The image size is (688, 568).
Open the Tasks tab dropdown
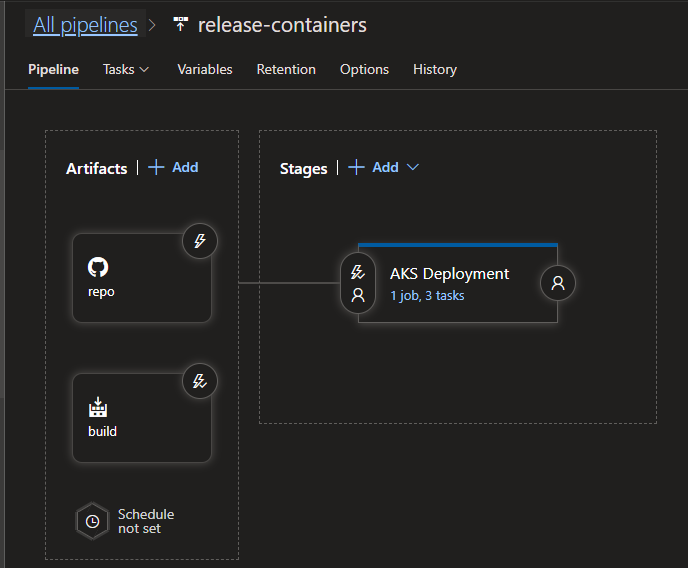(x=126, y=69)
